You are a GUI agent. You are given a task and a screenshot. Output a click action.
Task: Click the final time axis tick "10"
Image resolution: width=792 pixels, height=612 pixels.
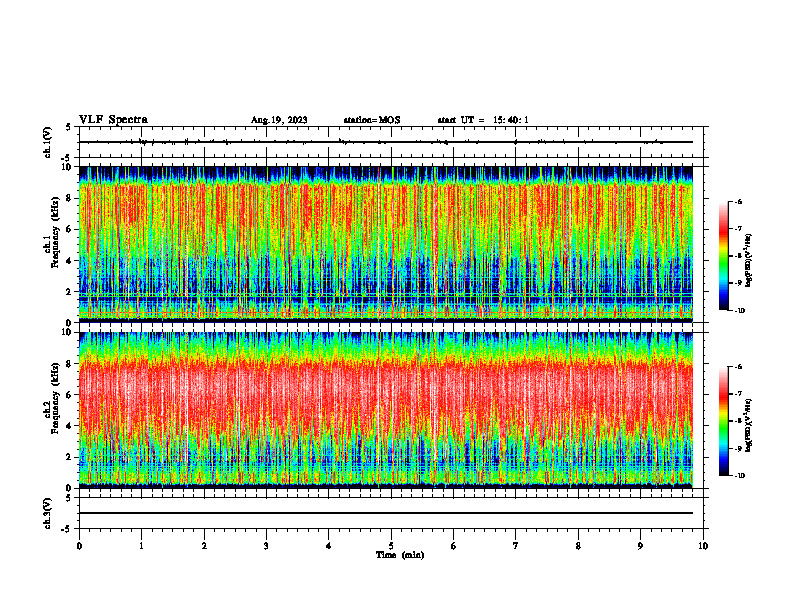[703, 546]
